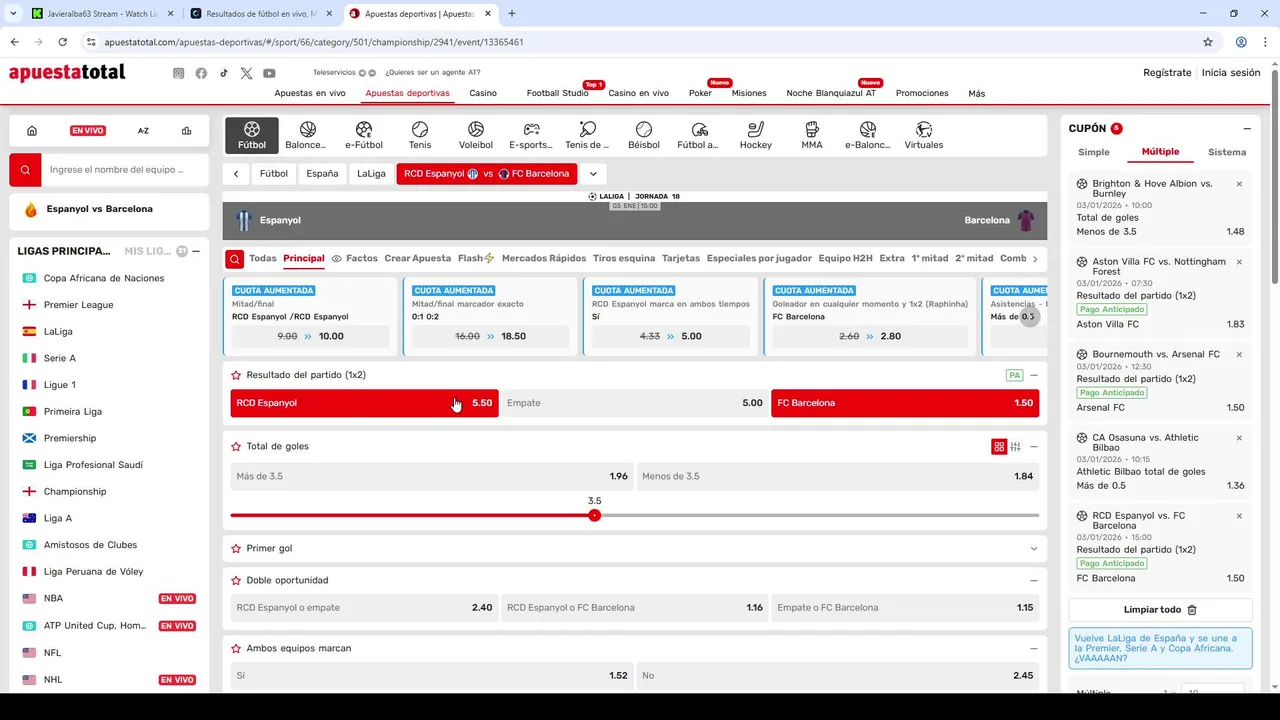This screenshot has height=720, width=1280.
Task: Click the red team search icon
Action: (26, 170)
